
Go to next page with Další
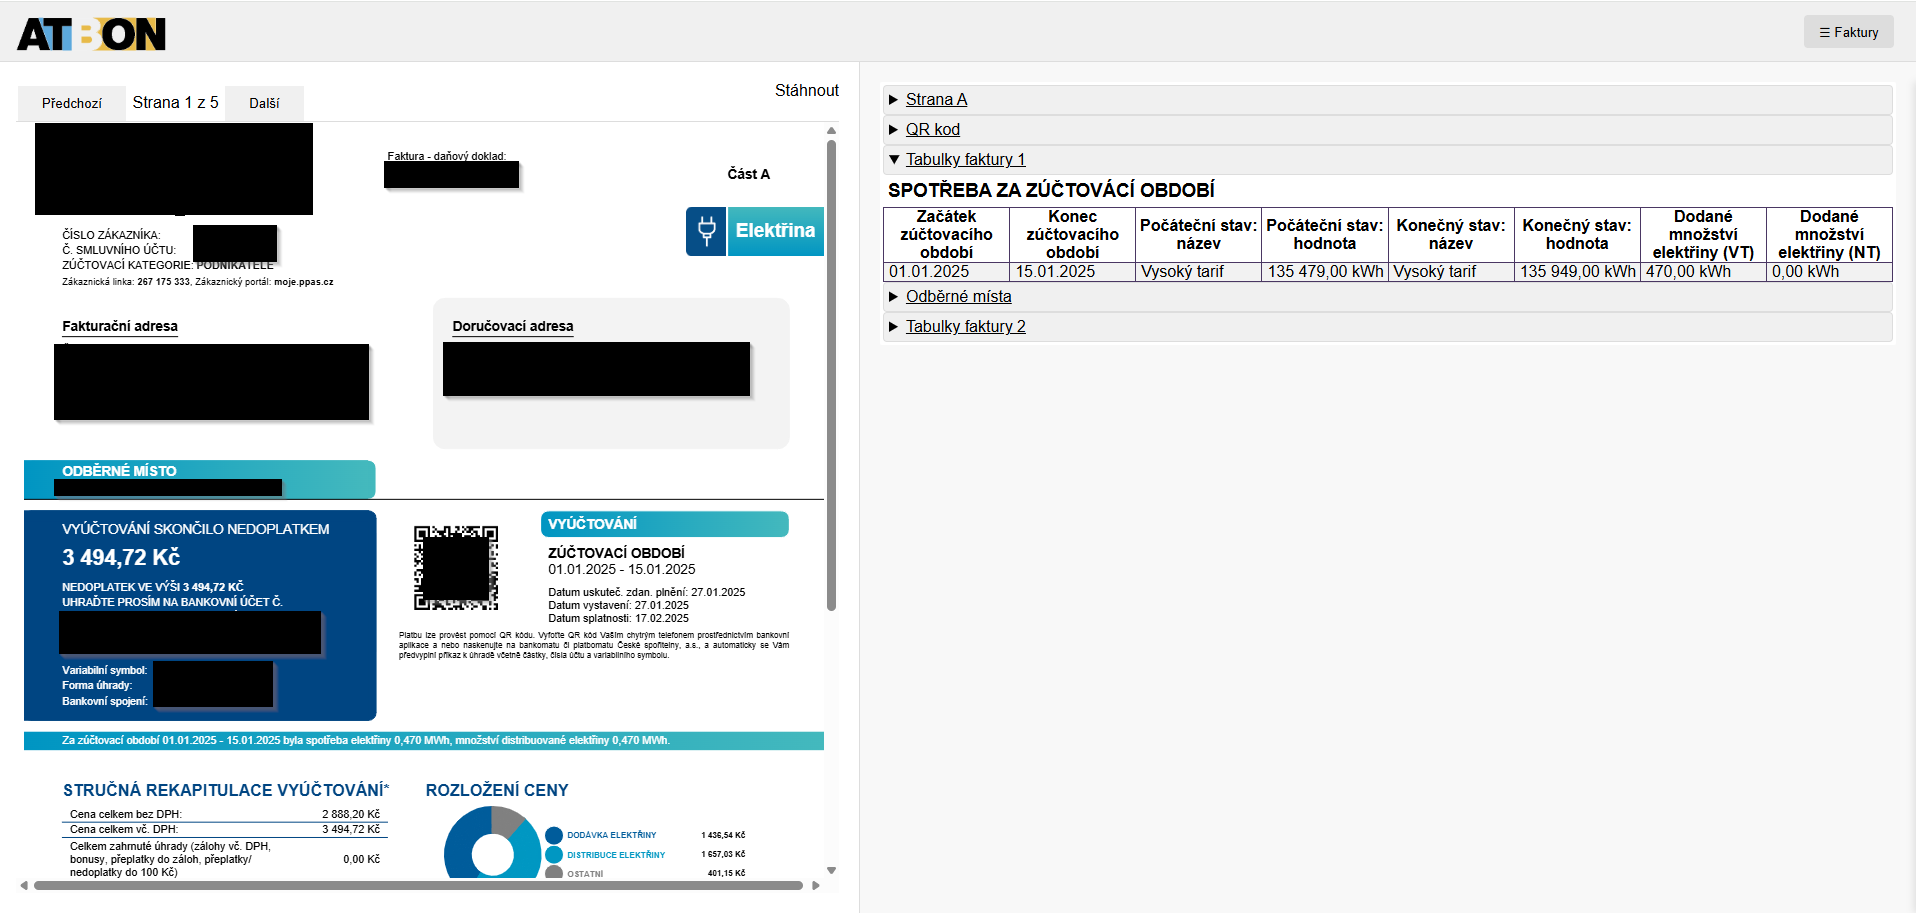coord(264,103)
